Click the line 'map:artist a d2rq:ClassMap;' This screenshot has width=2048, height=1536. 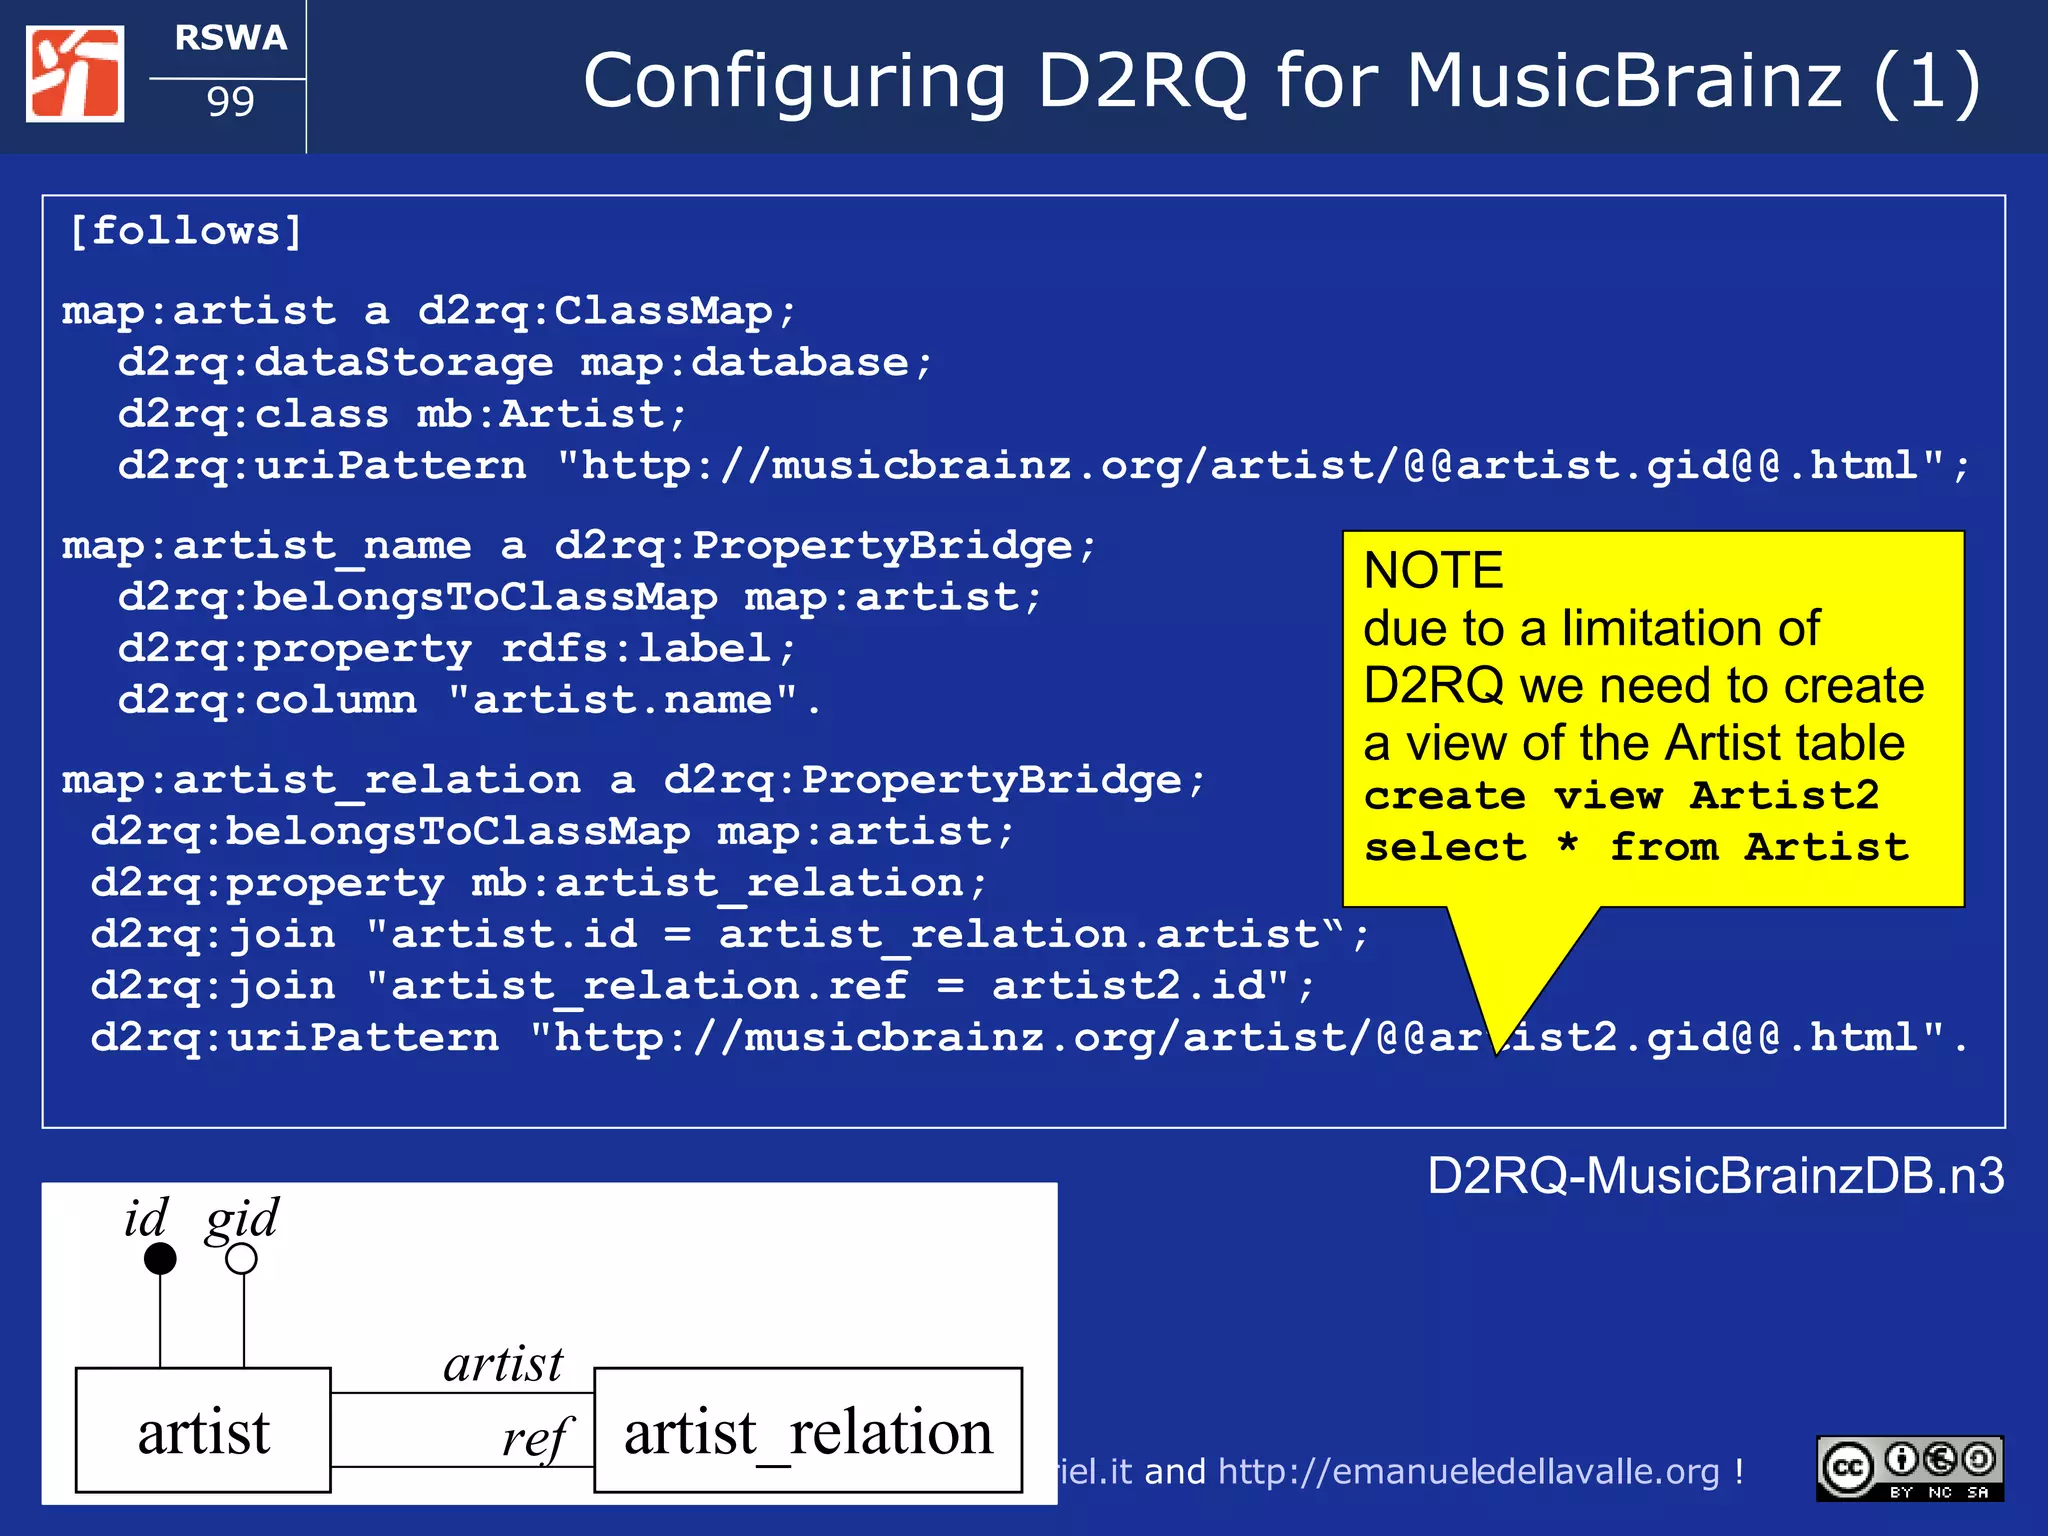(429, 311)
